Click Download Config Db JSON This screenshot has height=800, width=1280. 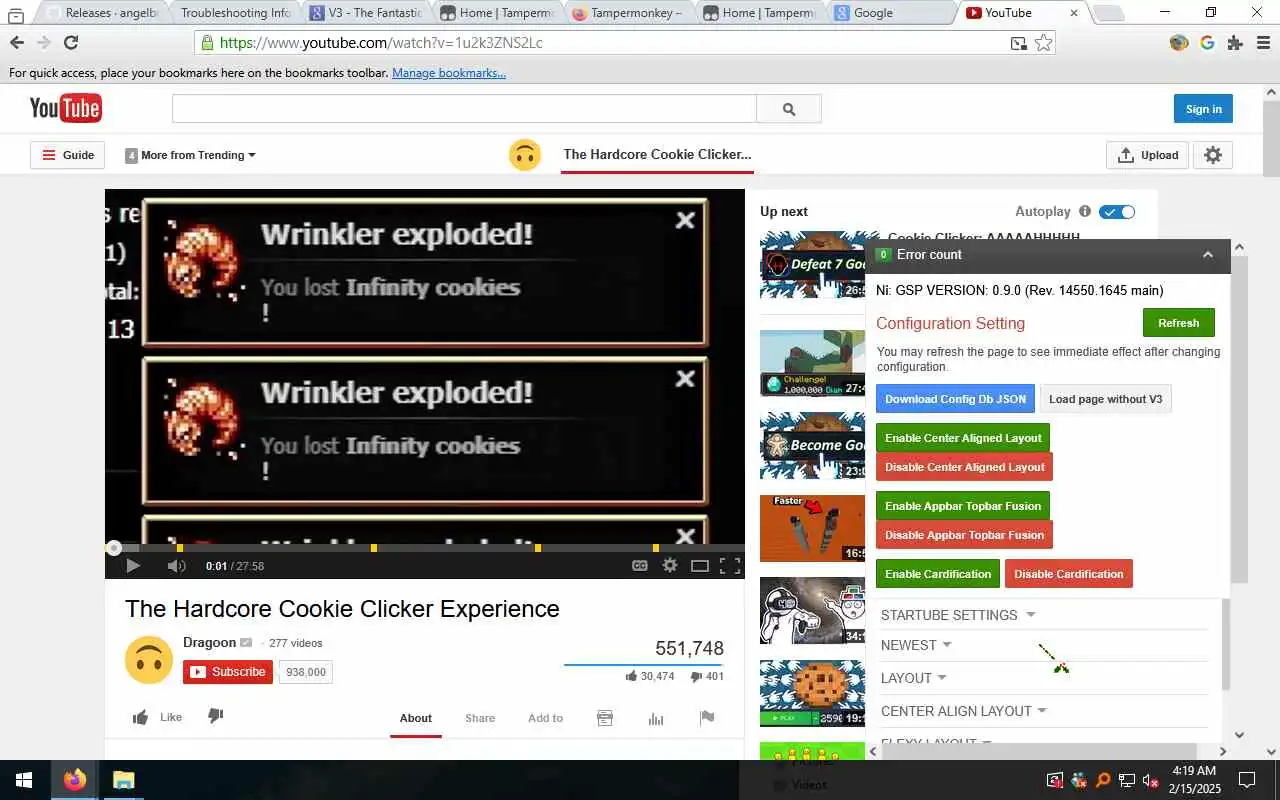[x=955, y=399]
